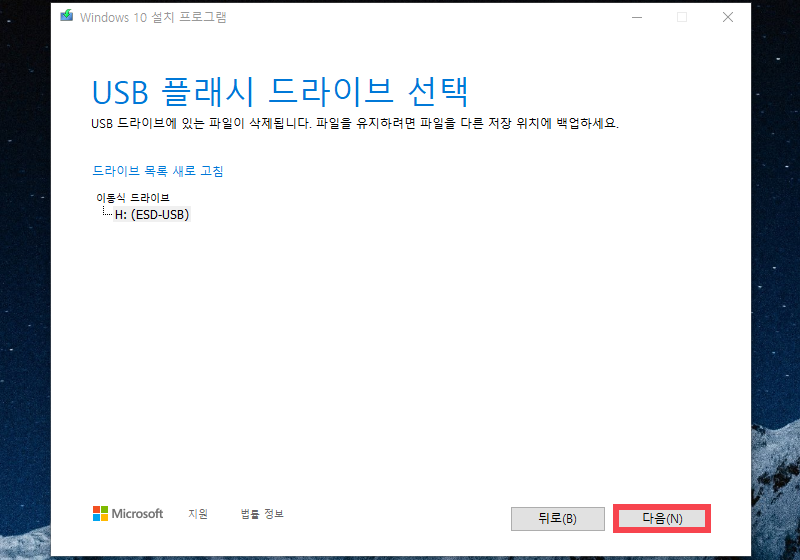Click the 다음(N) next button
Image resolution: width=800 pixels, height=560 pixels.
tap(662, 519)
